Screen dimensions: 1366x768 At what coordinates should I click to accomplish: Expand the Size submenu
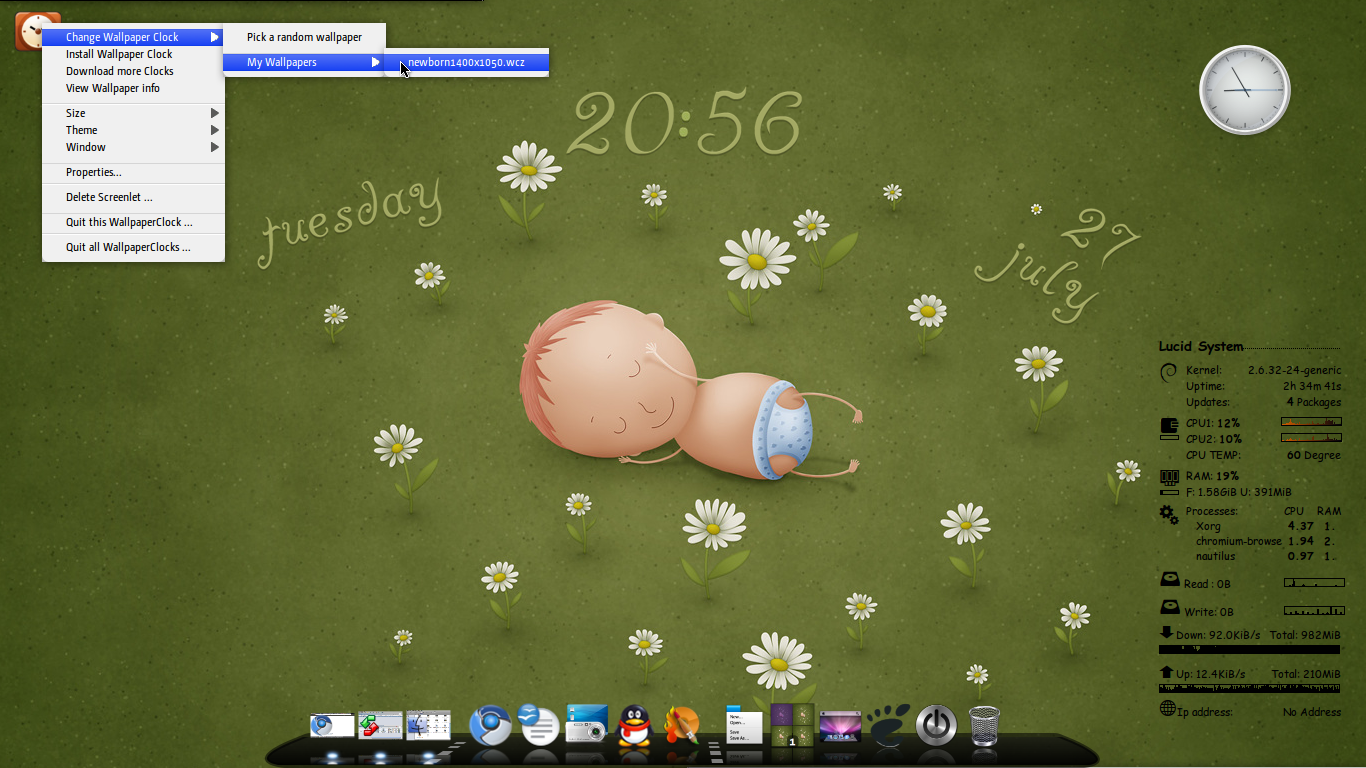(133, 113)
